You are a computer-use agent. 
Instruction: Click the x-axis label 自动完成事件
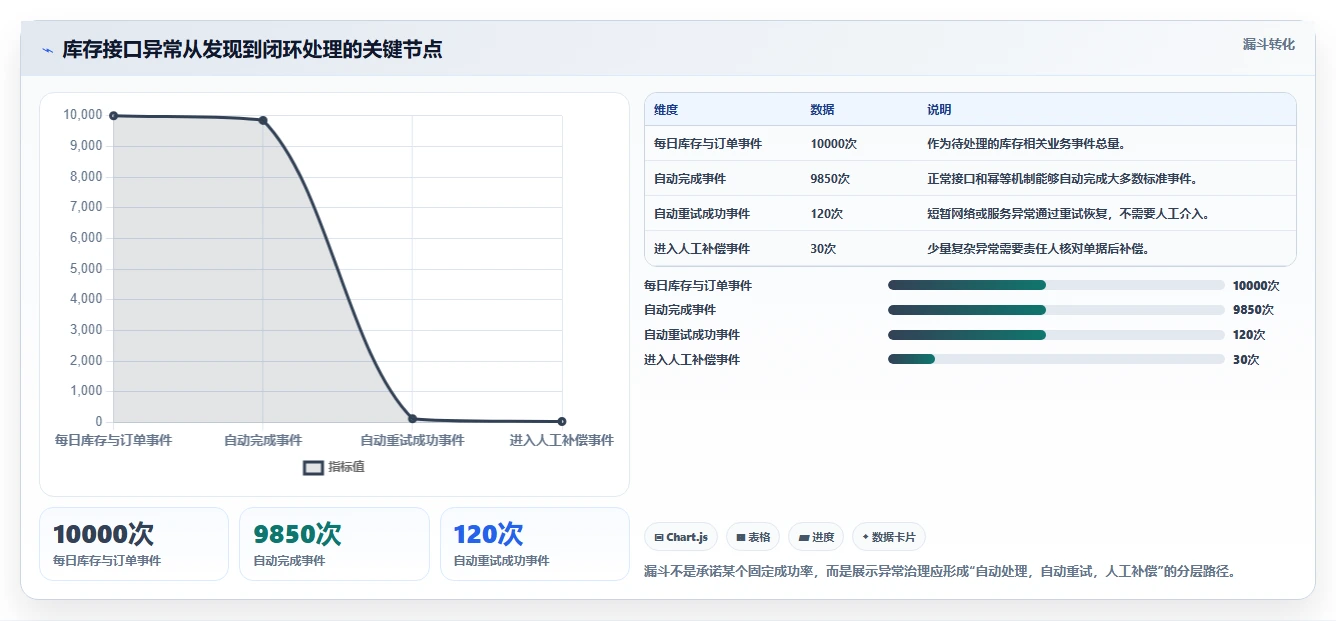pos(263,440)
